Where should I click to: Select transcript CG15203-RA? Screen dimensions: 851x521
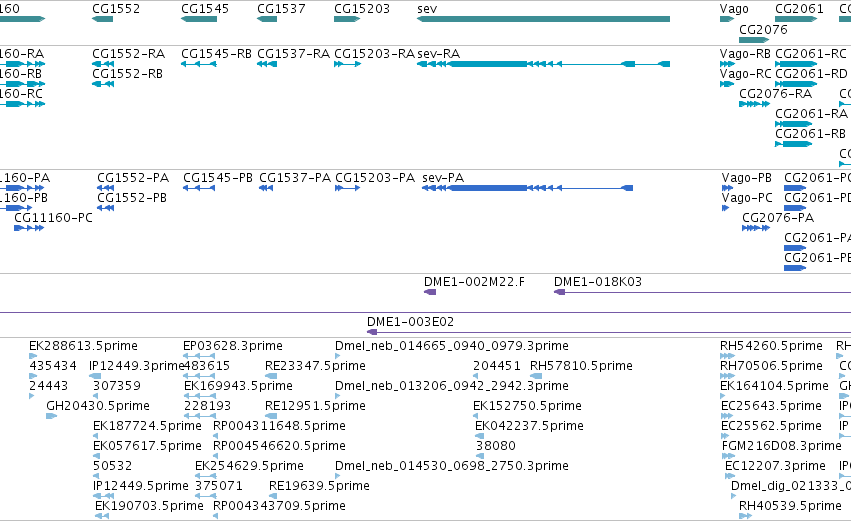[x=347, y=64]
